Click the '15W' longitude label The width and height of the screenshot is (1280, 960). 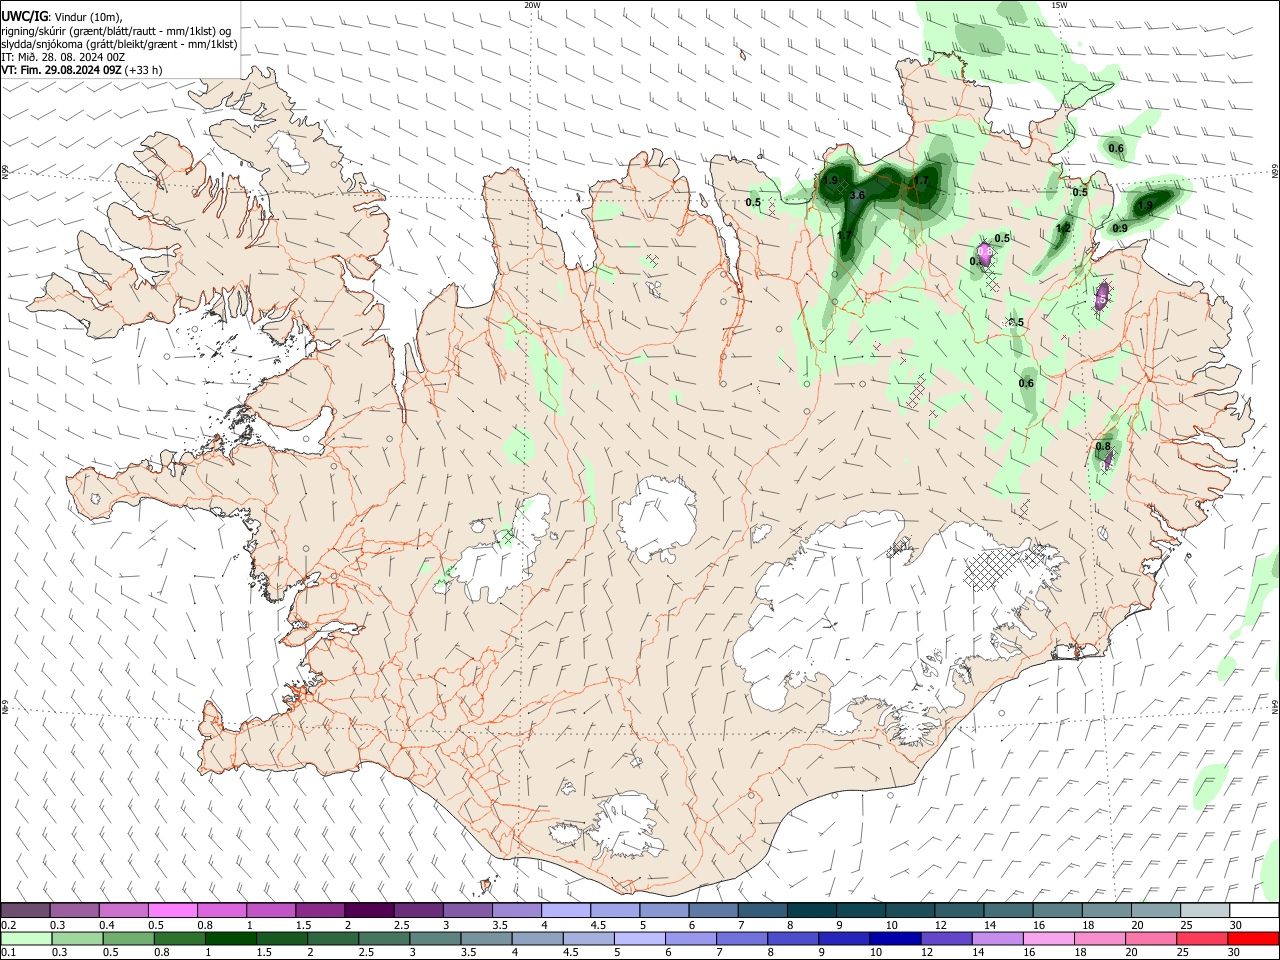1059,5
